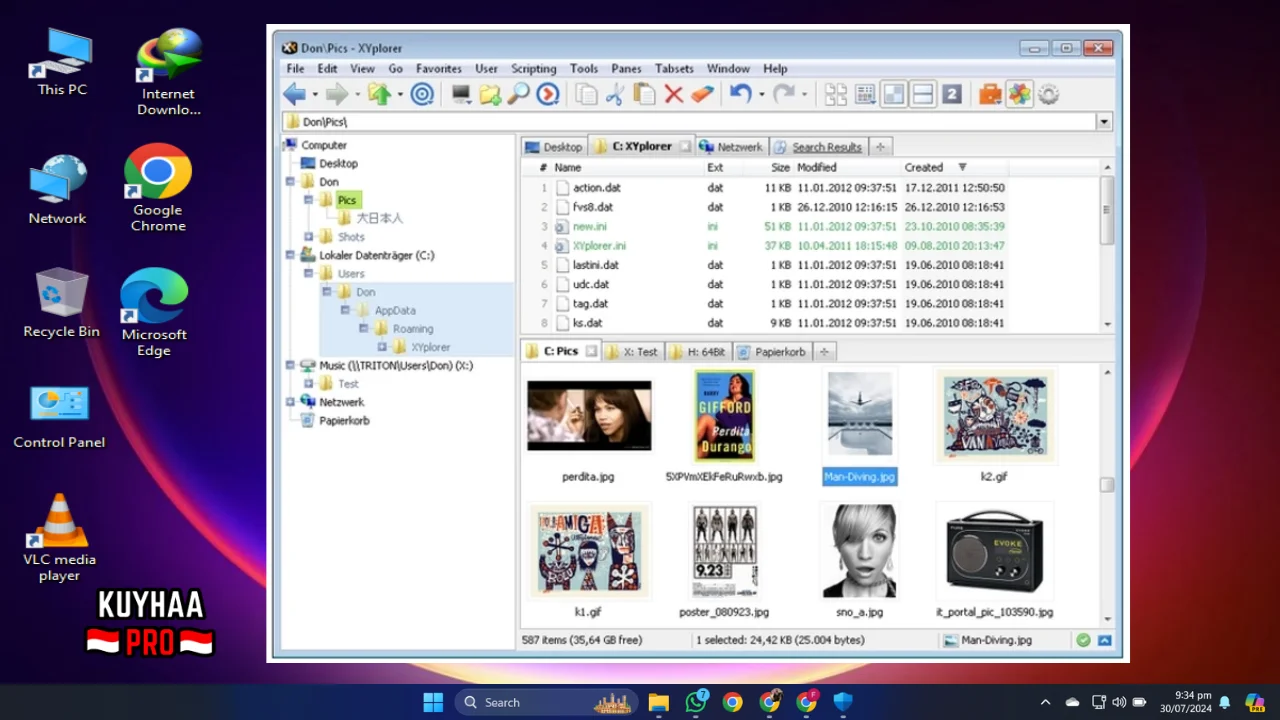
Task: Expand the Netzwerk tree node
Action: [x=291, y=402]
